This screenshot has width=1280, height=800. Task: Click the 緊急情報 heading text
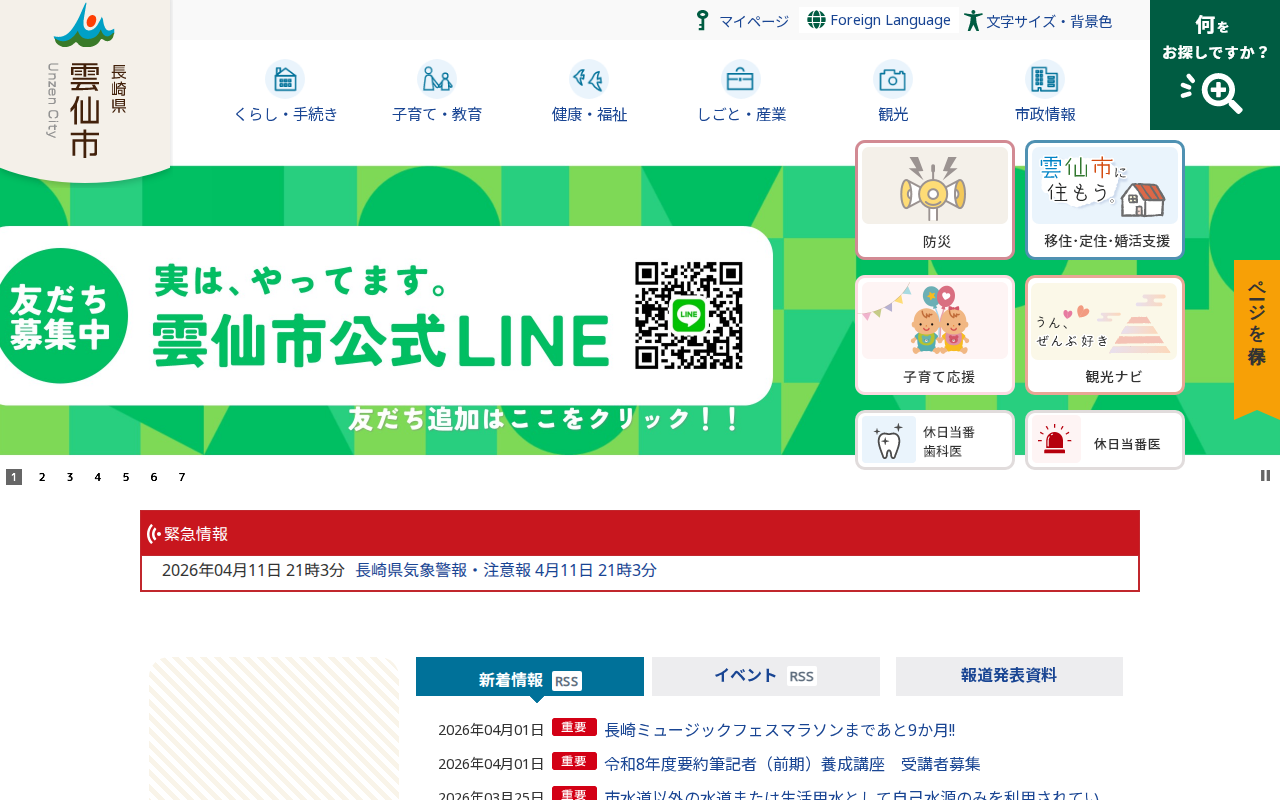196,534
